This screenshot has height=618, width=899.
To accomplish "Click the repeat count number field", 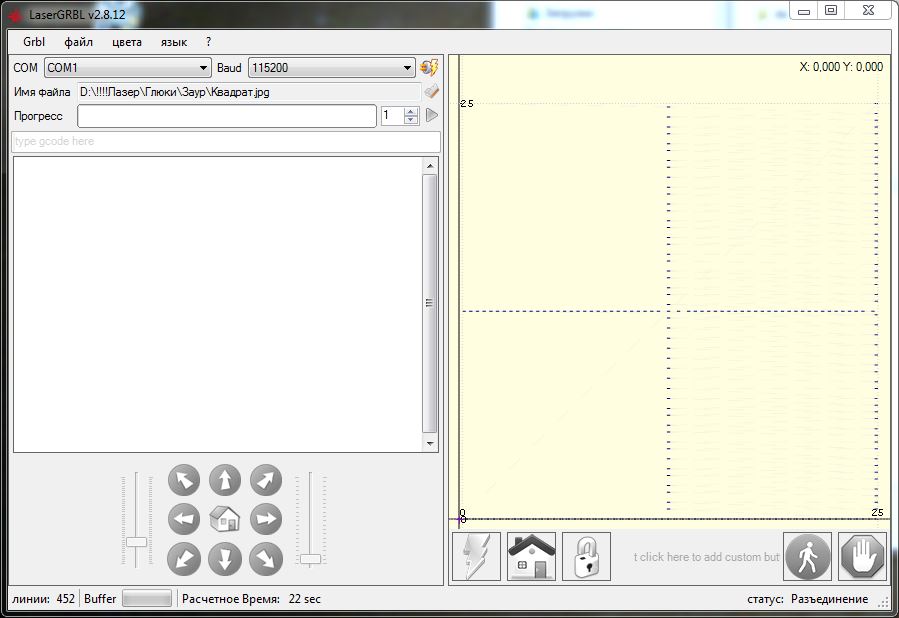I will pos(393,116).
